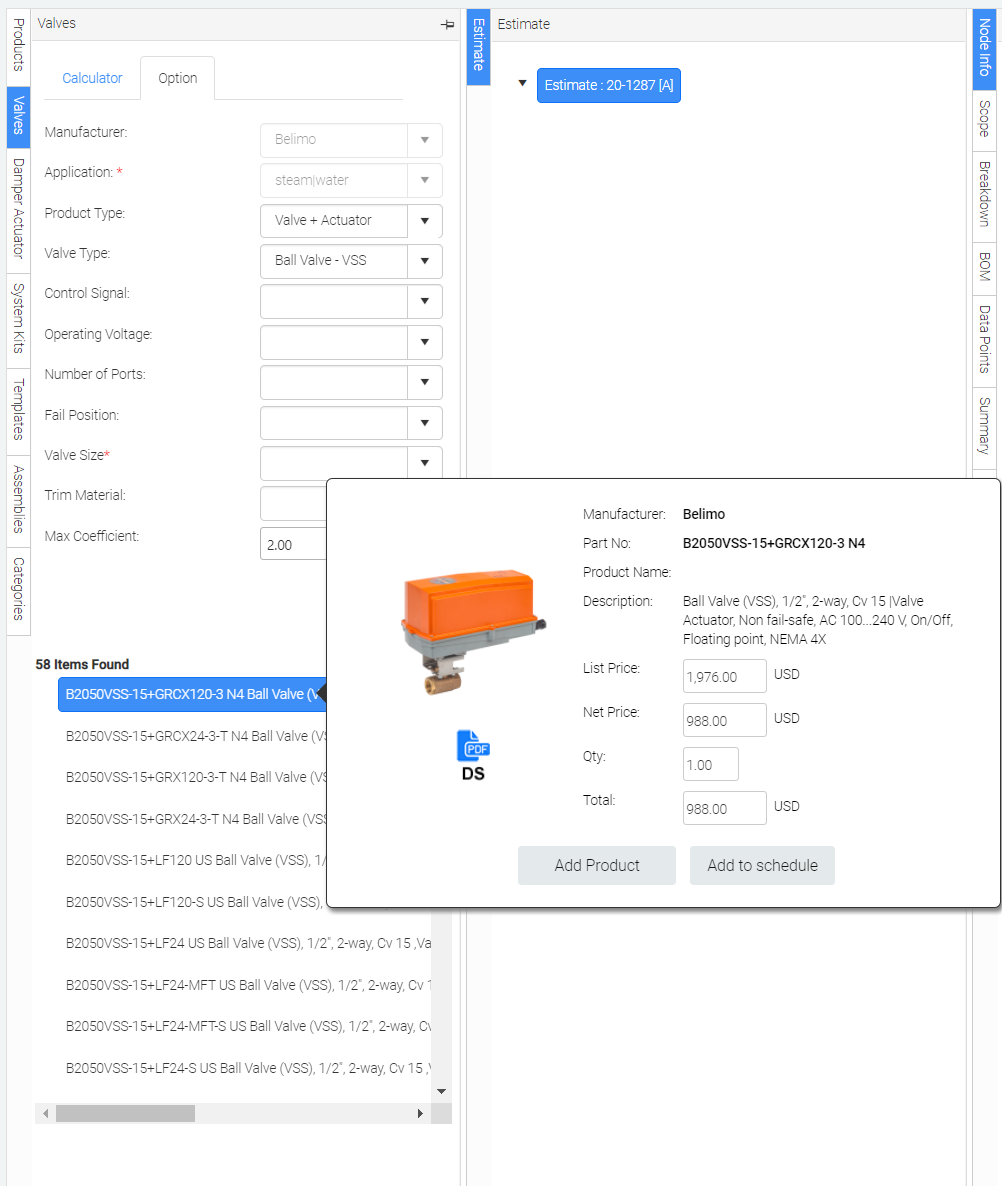
Task: Pin the Valves panel
Action: pyautogui.click(x=447, y=24)
